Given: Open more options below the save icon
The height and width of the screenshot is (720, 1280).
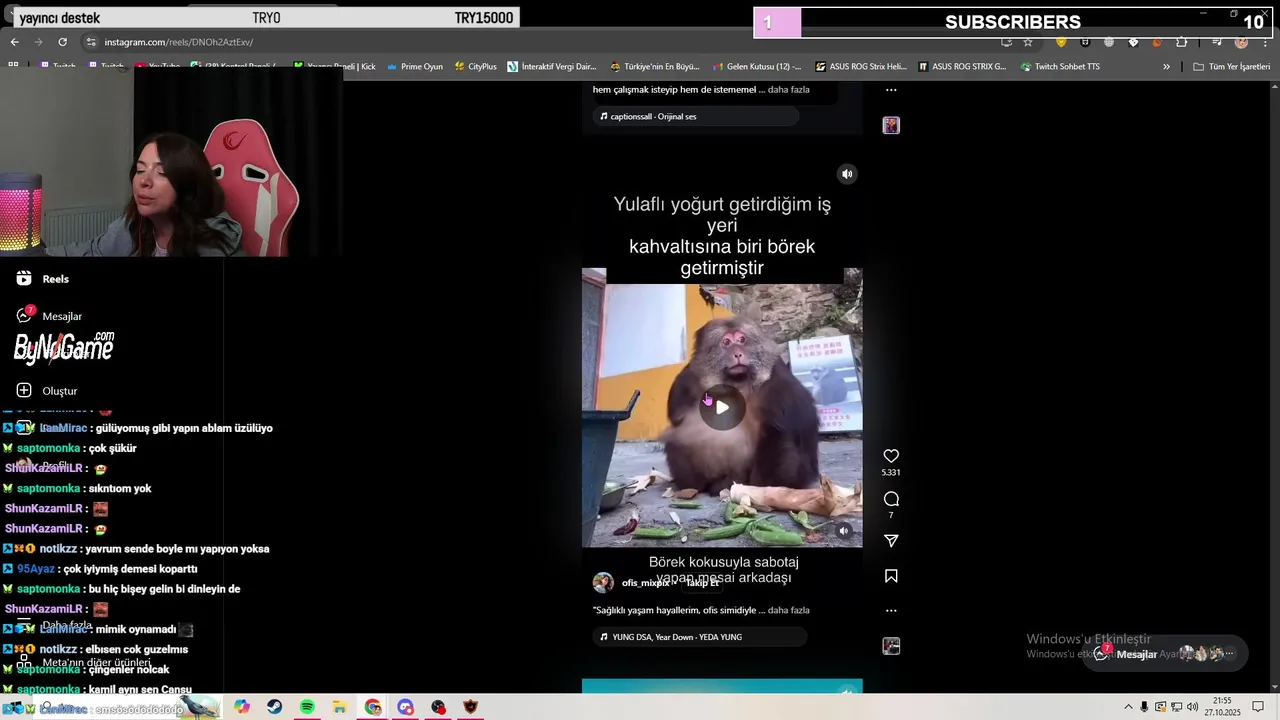Looking at the screenshot, I should tap(891, 610).
